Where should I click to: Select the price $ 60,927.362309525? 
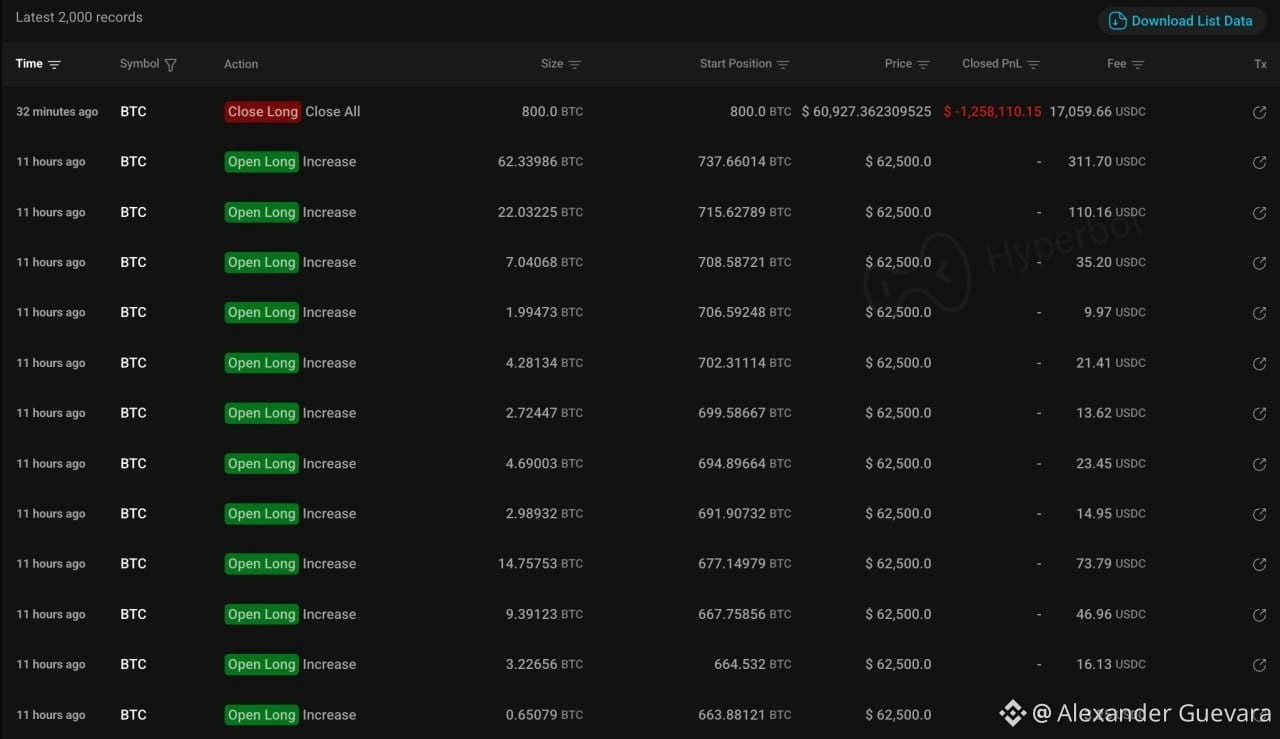[866, 112]
